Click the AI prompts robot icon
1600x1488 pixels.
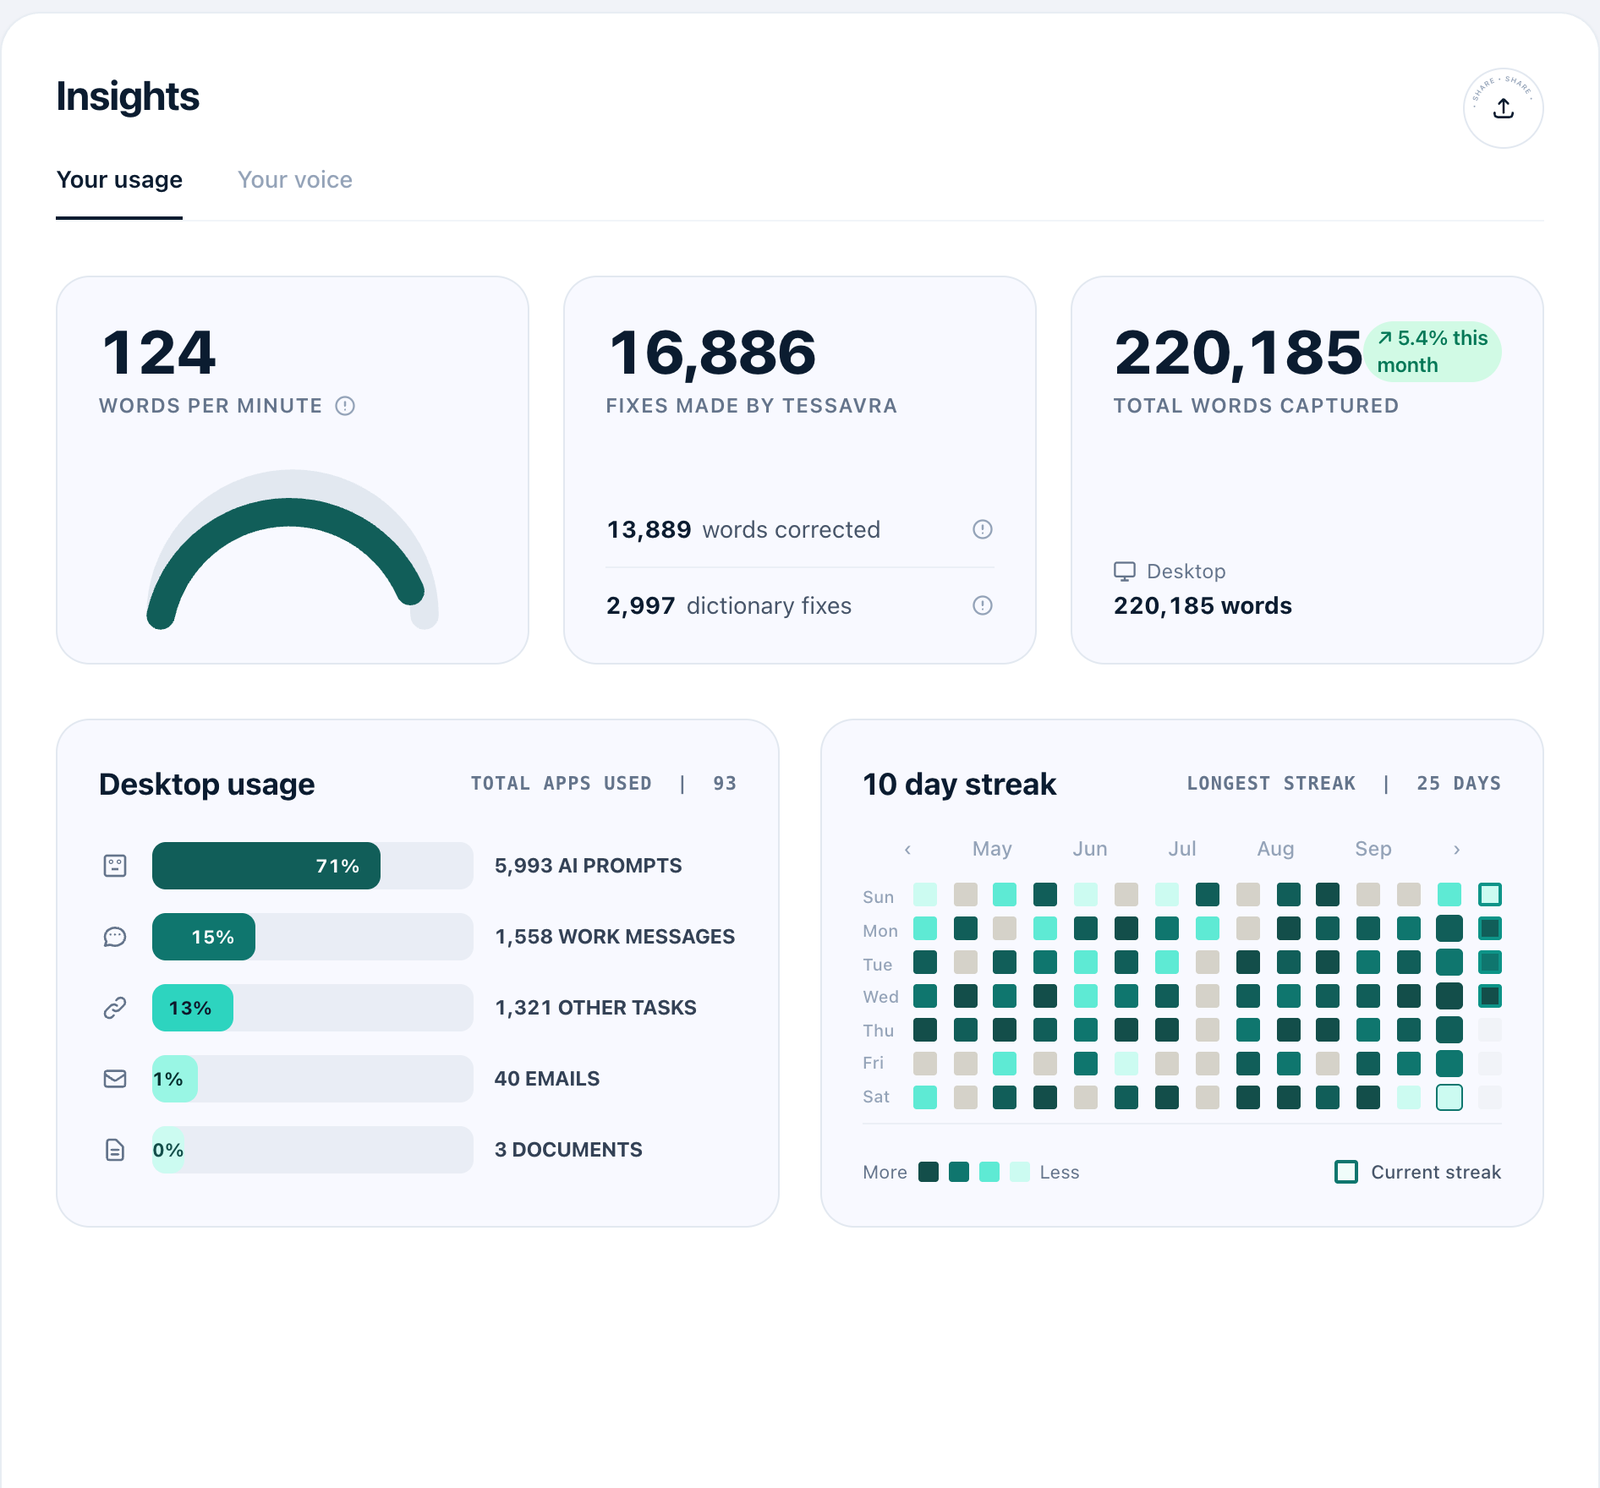point(115,866)
